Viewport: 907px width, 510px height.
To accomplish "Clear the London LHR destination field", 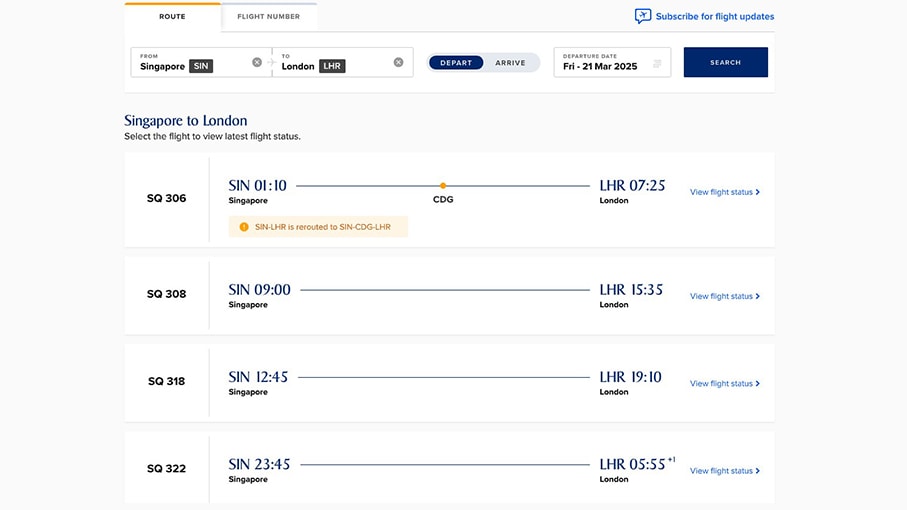I will click(399, 62).
